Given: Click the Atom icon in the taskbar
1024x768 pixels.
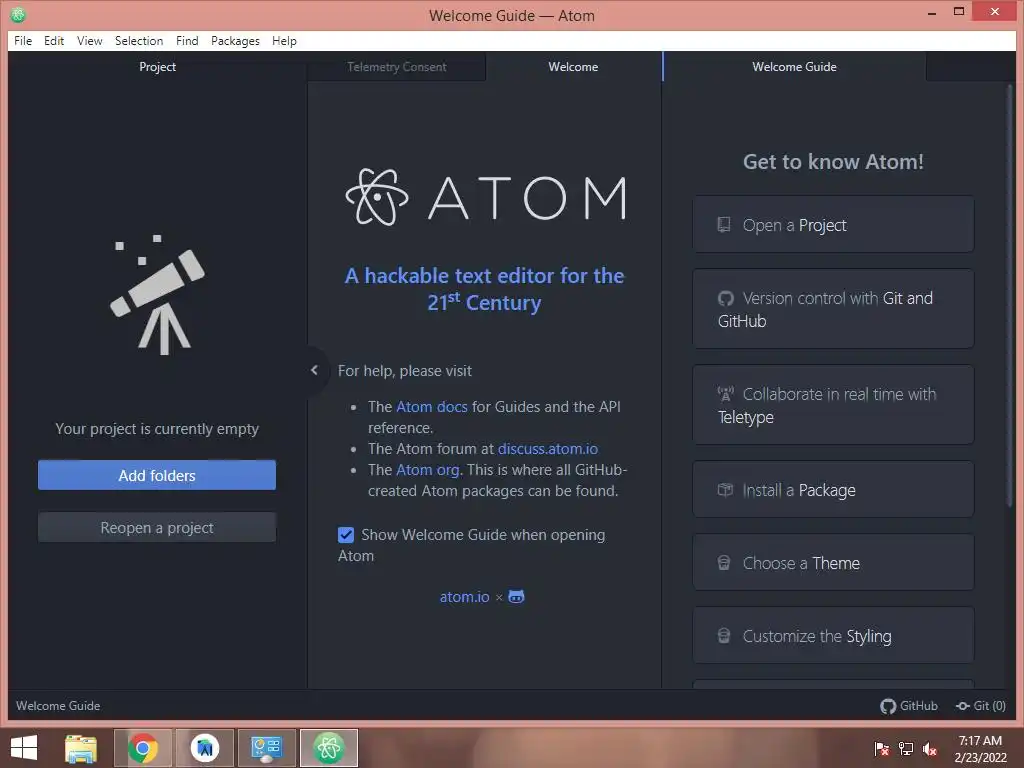Looking at the screenshot, I should click(329, 748).
